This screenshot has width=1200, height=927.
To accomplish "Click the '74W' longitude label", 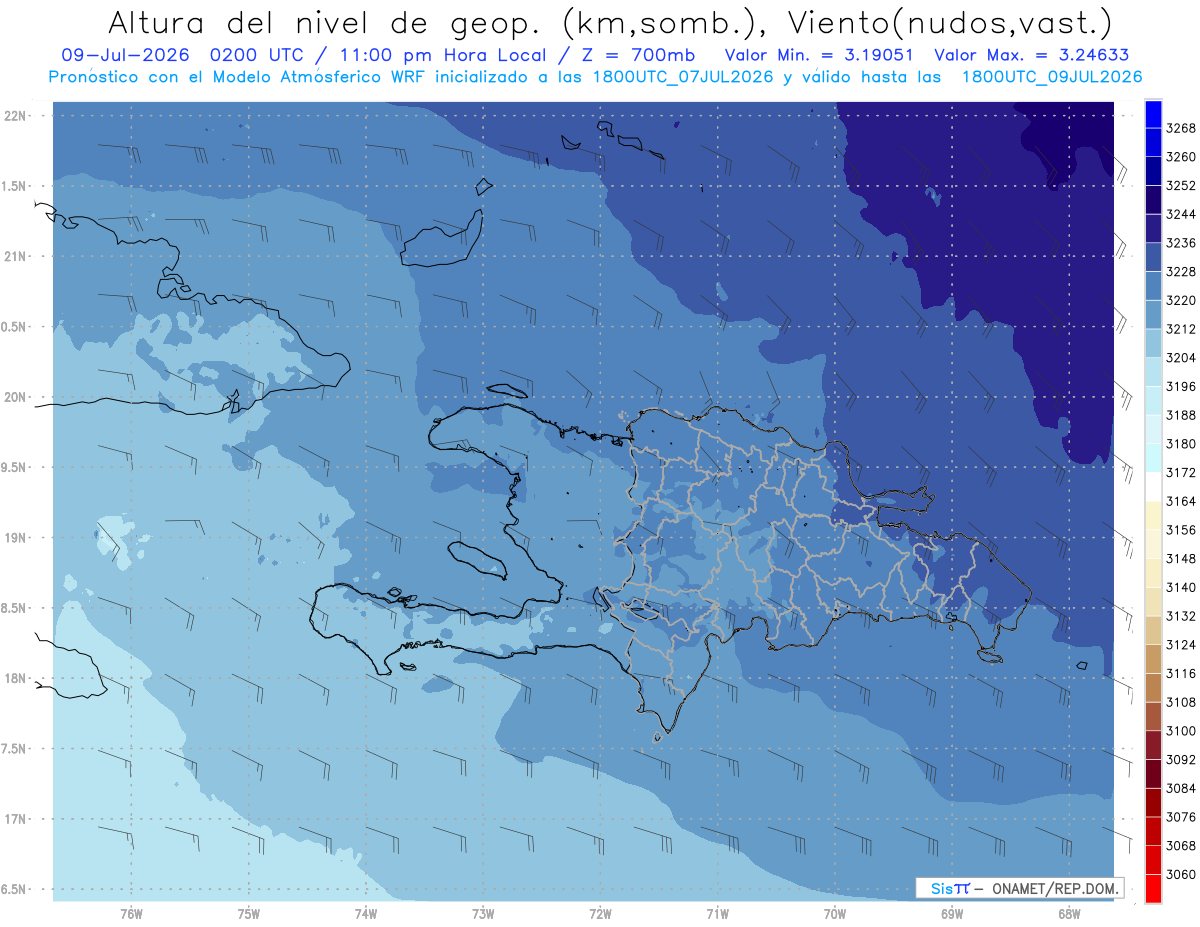I will tap(366, 914).
